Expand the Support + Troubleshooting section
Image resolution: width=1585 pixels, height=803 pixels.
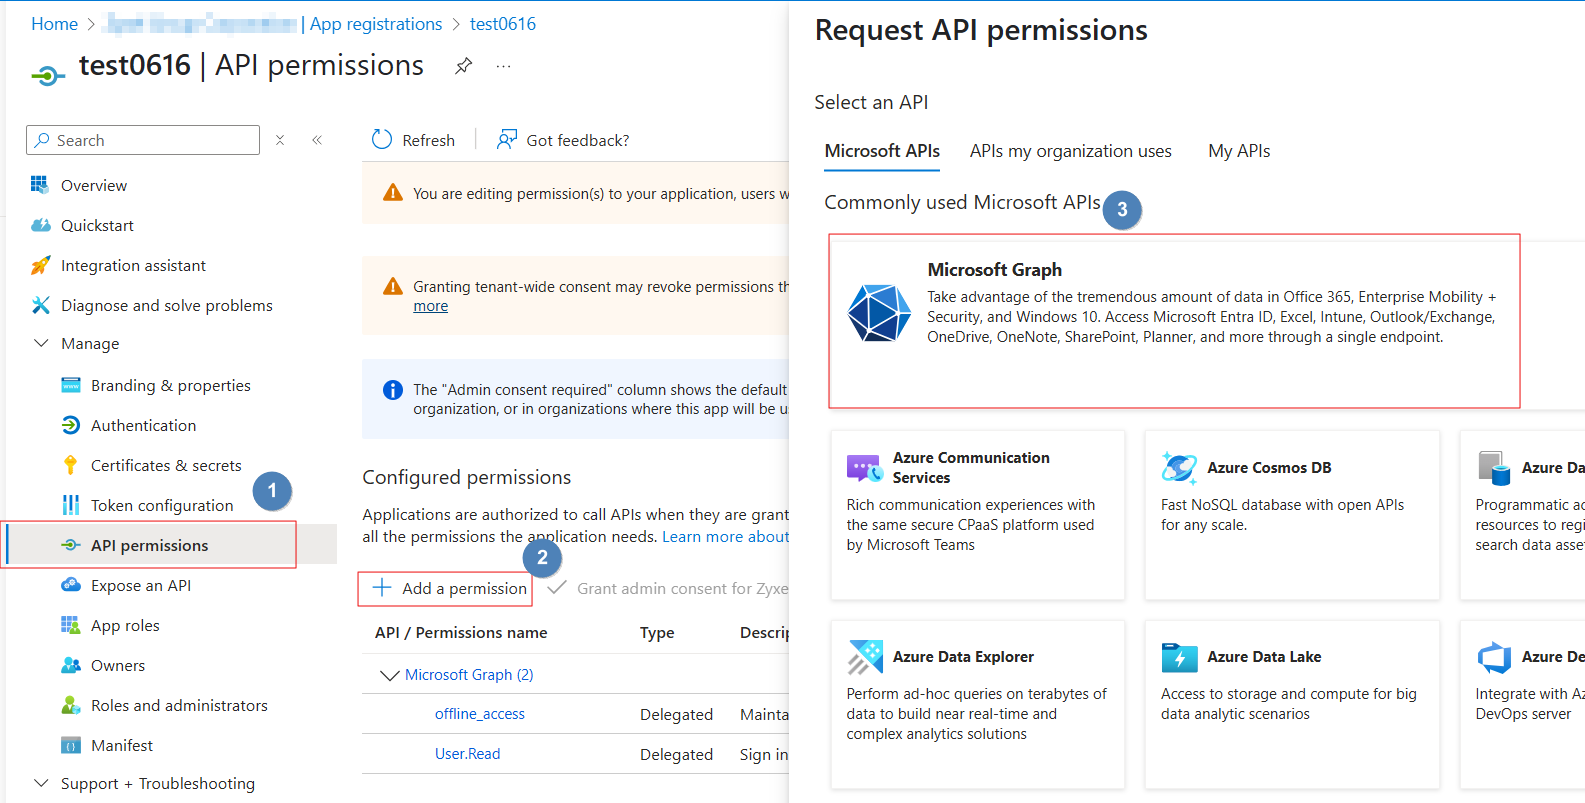41,783
